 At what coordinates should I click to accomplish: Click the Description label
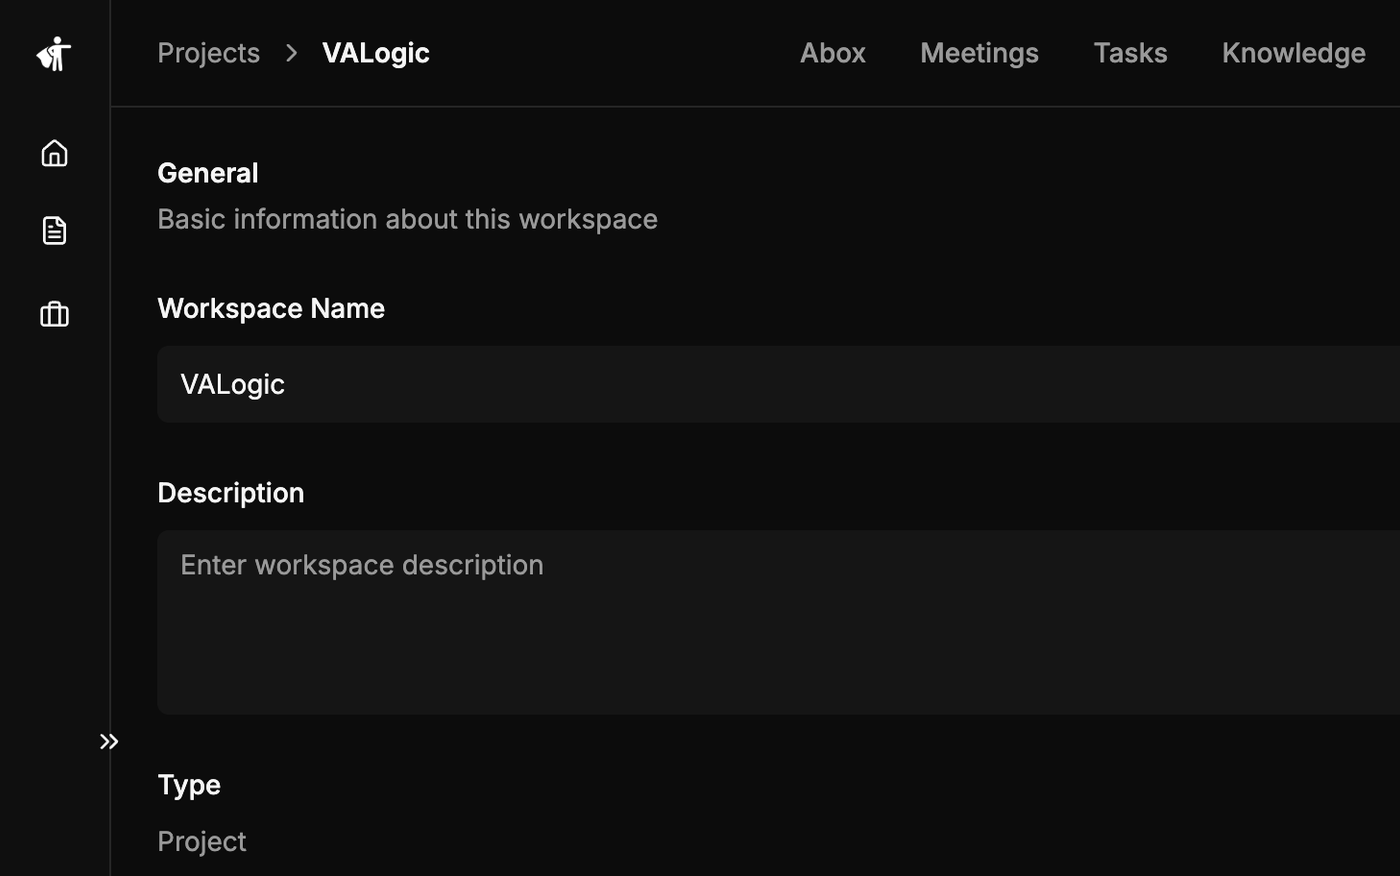tap(231, 493)
